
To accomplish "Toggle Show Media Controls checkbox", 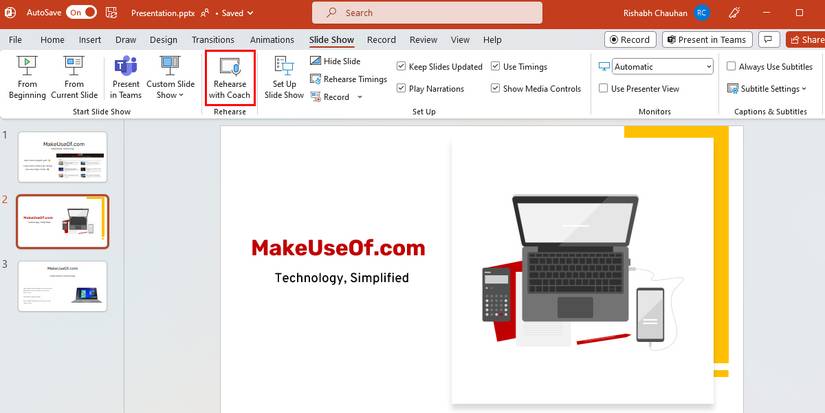I will (x=495, y=88).
